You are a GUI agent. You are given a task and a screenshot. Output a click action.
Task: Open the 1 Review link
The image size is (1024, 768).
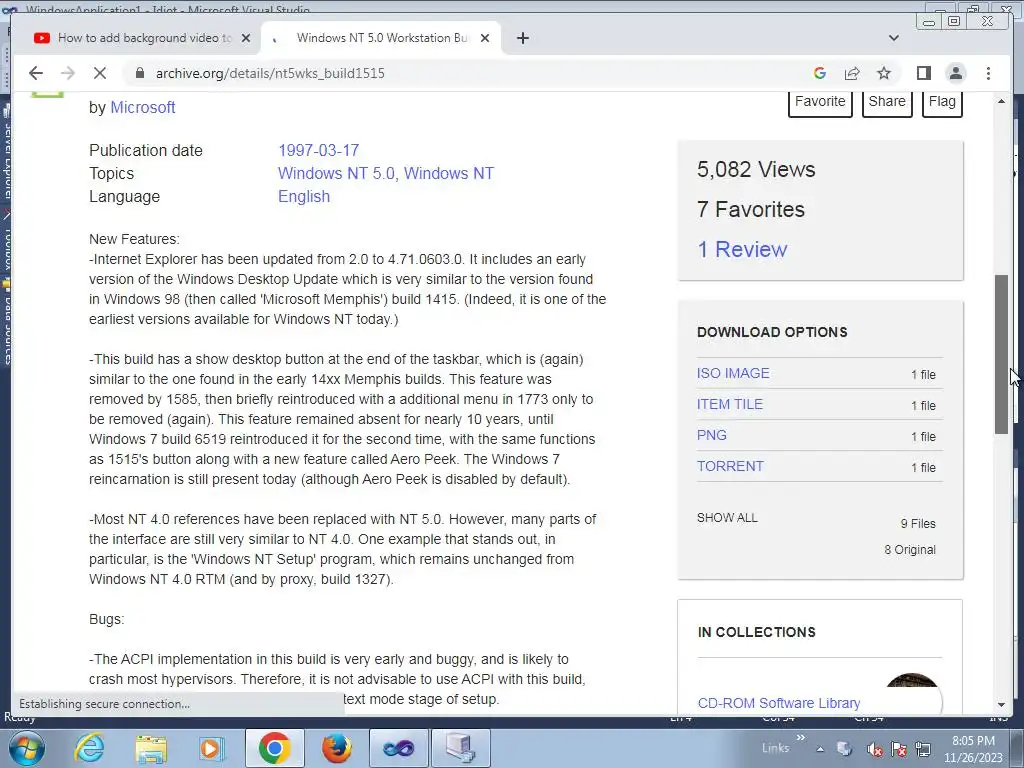(x=742, y=249)
